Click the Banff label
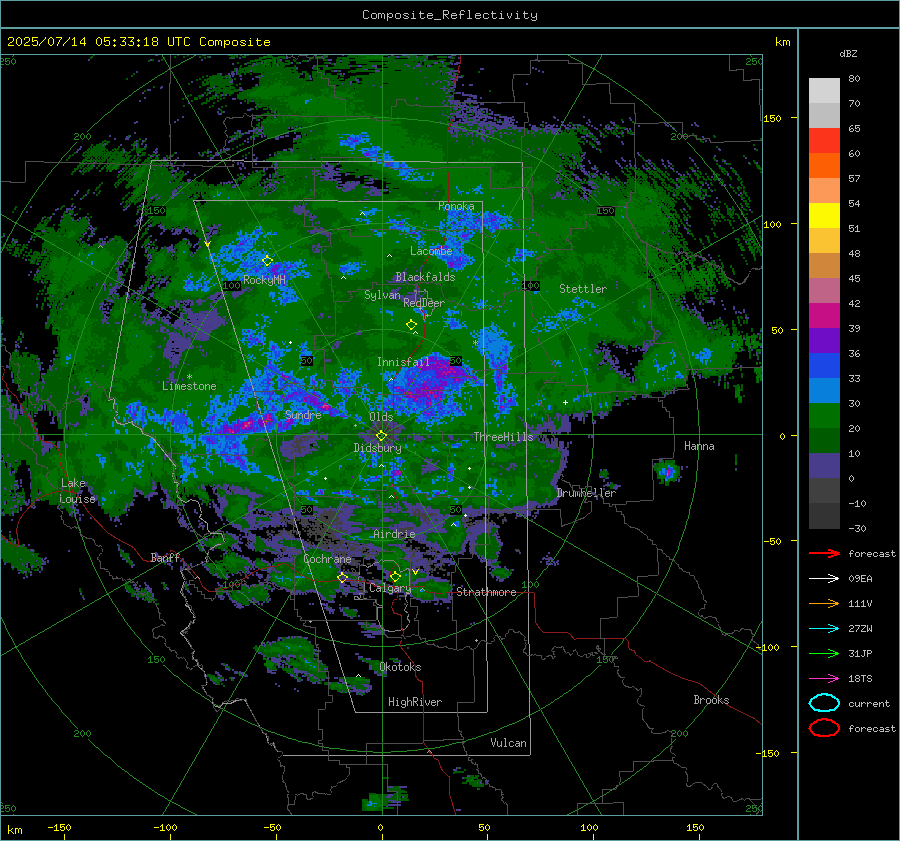 click(x=165, y=557)
